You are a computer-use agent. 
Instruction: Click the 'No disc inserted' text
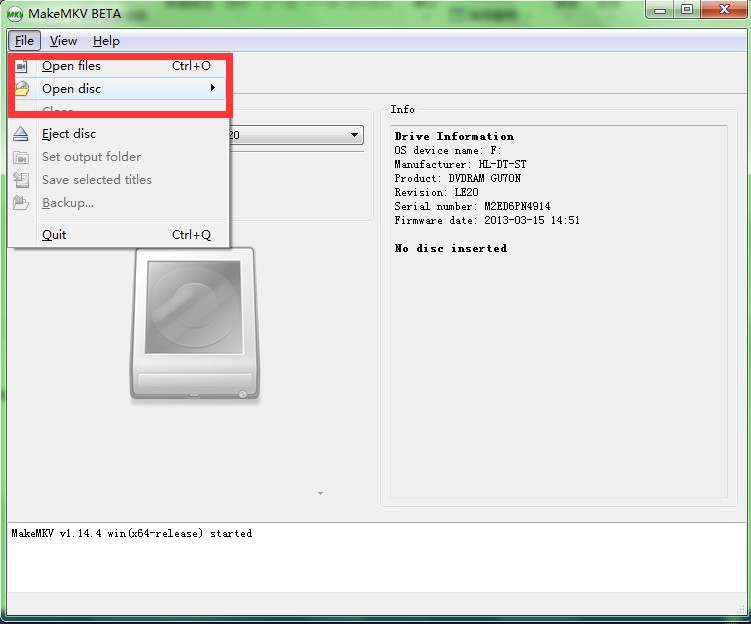pyautogui.click(x=451, y=248)
